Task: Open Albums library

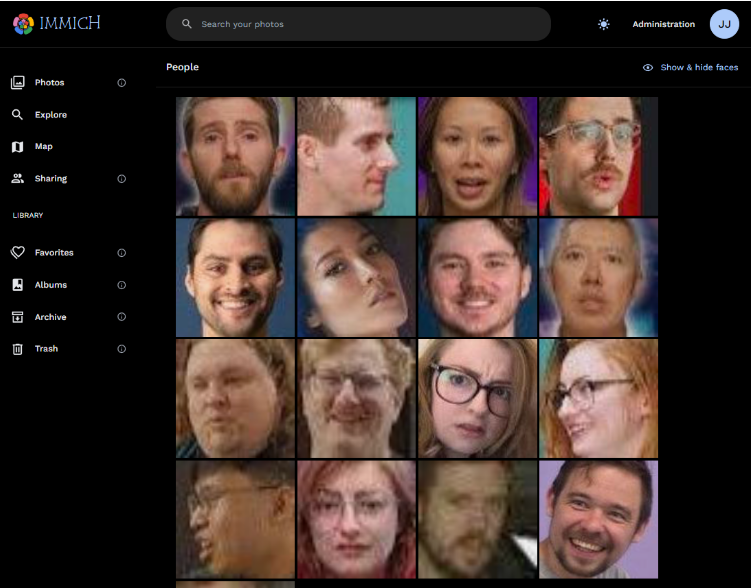Action: coord(51,285)
